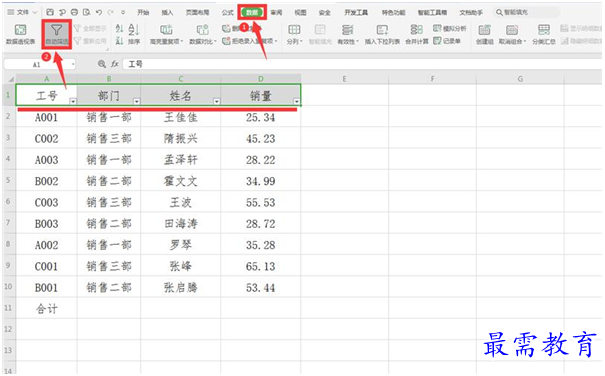Select column header E

344,79
